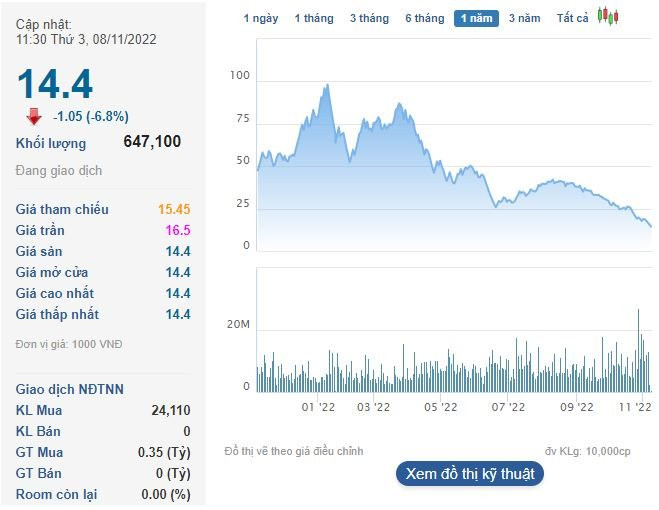659x510 pixels.
Task: Click the price chart peak near 01 '22
Action: 327,86
